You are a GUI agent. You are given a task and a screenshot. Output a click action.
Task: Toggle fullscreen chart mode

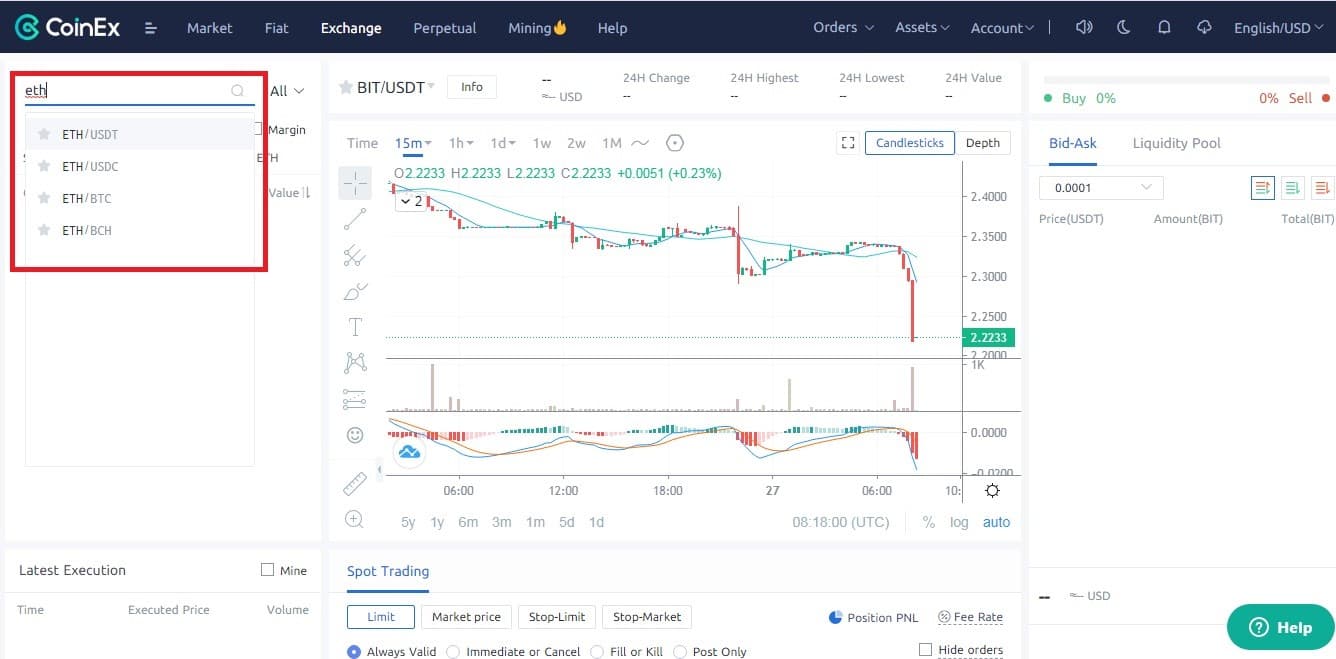(x=848, y=143)
